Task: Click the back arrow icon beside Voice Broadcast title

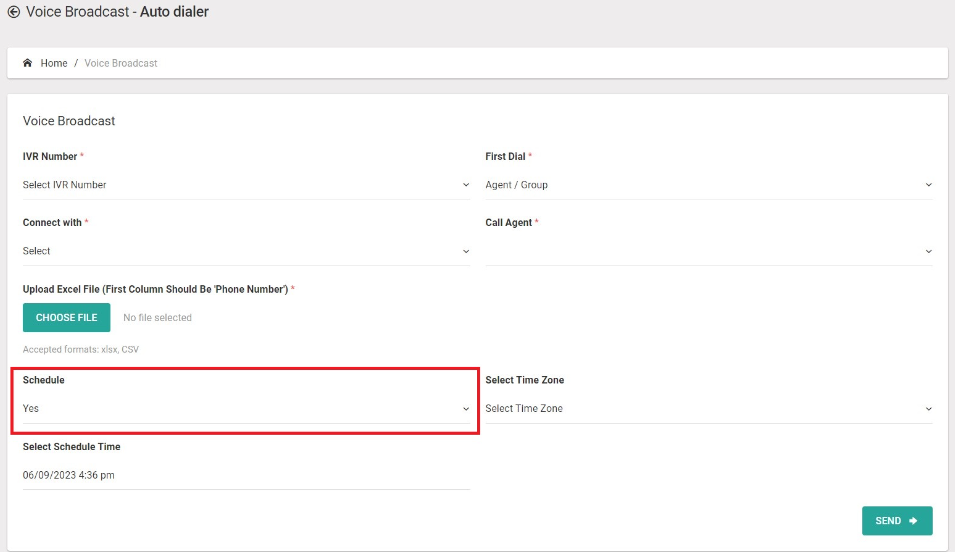Action: pos(13,12)
